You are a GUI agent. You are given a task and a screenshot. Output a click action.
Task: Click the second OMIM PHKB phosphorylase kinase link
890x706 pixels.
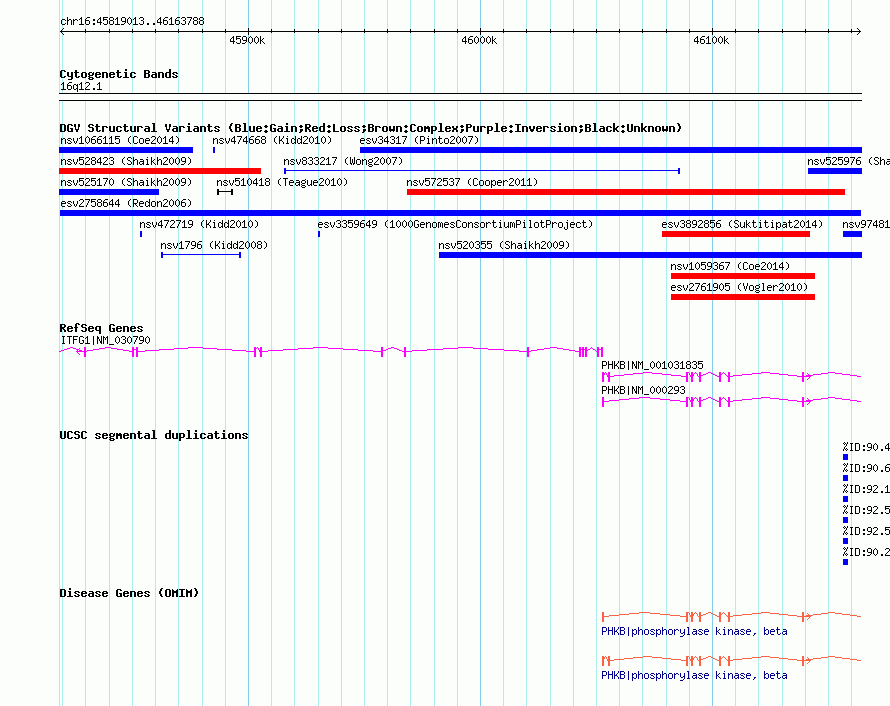point(694,675)
